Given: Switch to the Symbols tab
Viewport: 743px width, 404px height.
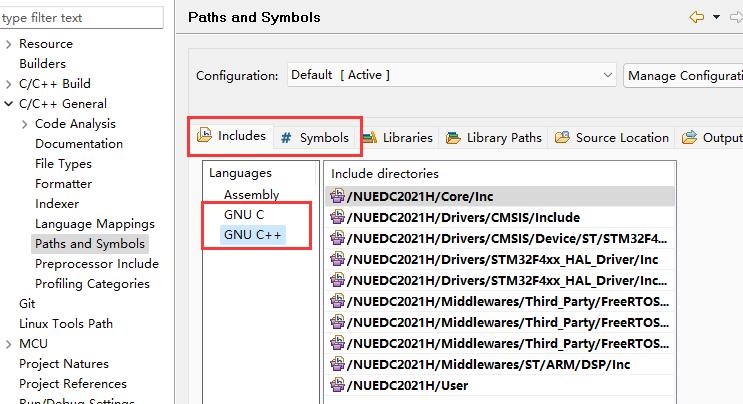Looking at the screenshot, I should (x=315, y=138).
